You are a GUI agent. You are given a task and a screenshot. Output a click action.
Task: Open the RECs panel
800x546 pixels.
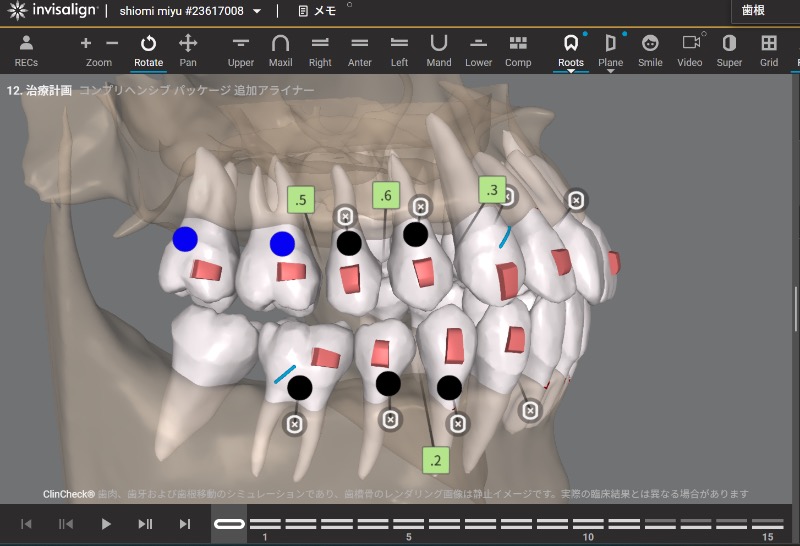tap(26, 50)
